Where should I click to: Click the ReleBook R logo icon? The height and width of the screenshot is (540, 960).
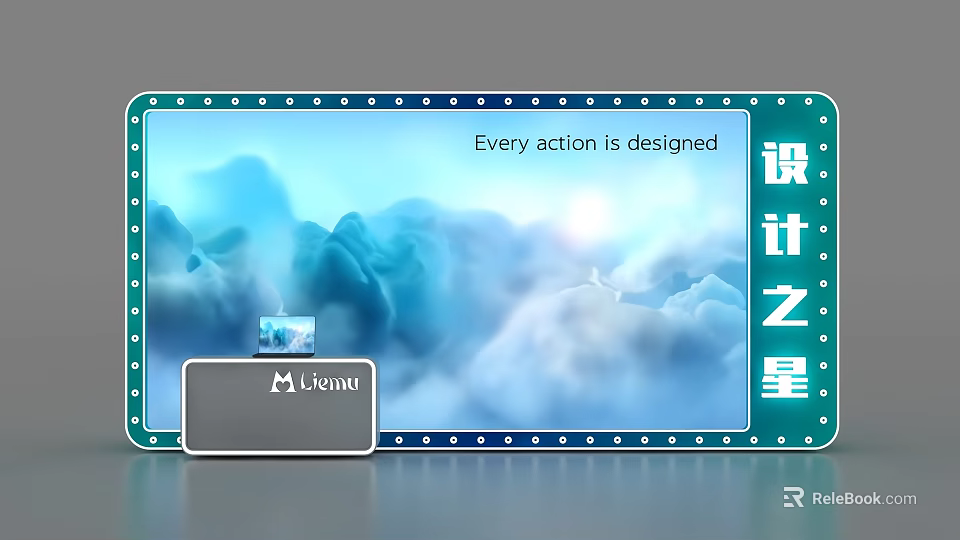[x=793, y=498]
